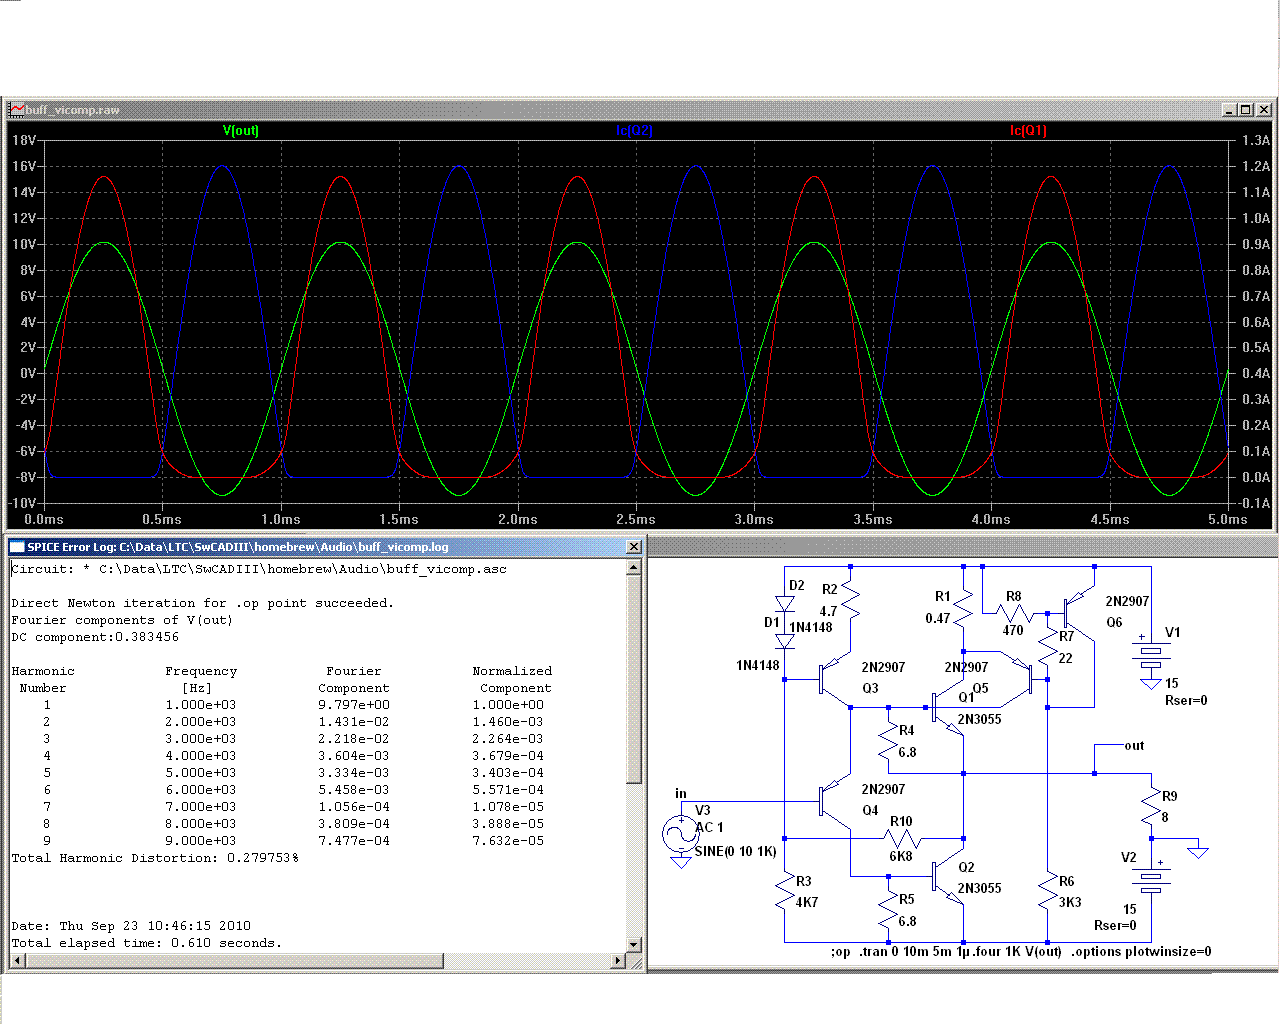Click the .tran 0 10m 5m 1µ directive
1280x1024 pixels.
(915, 952)
